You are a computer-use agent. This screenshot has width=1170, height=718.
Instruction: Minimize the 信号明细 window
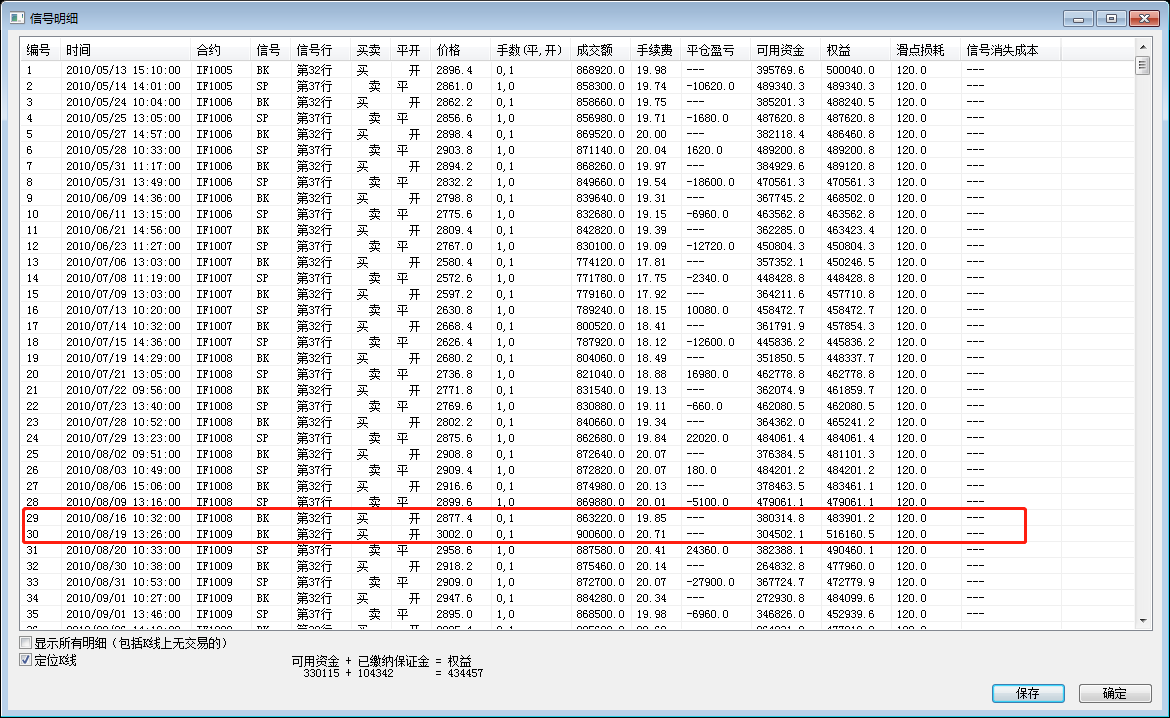[x=1078, y=18]
